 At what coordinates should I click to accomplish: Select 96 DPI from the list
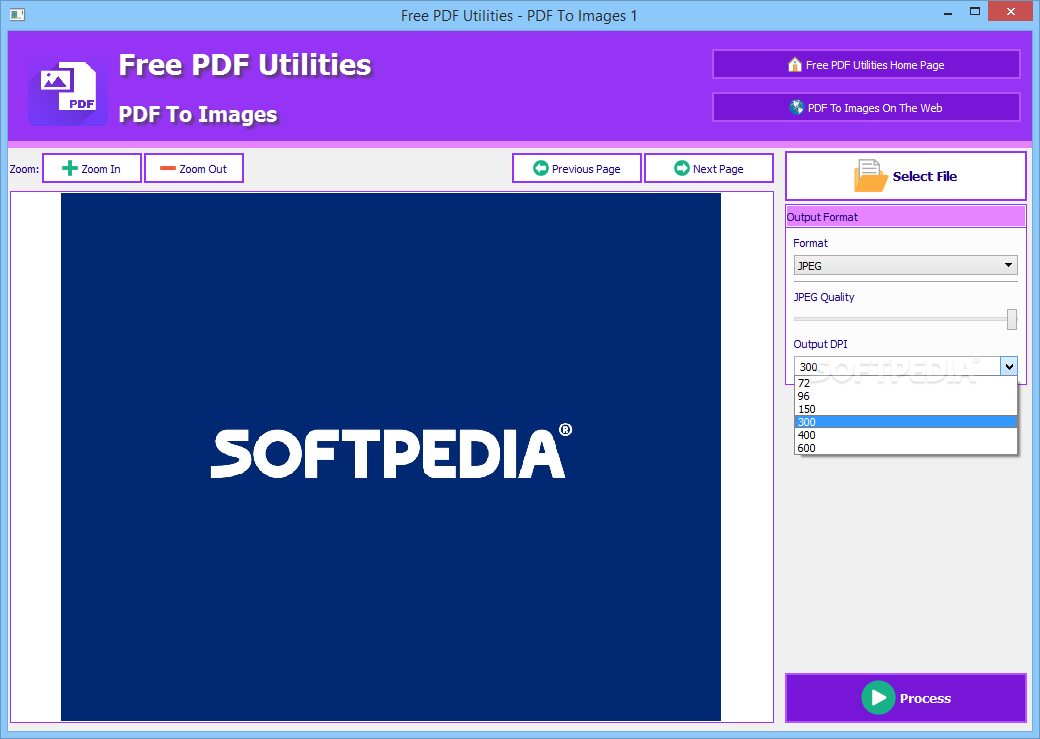905,396
